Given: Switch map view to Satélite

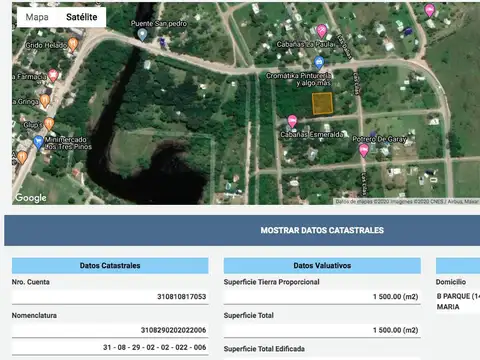Looking at the screenshot, I should 82,17.
